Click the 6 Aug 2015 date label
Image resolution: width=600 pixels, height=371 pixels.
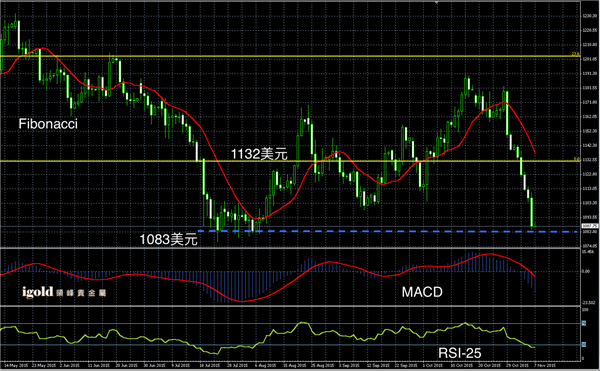265,366
